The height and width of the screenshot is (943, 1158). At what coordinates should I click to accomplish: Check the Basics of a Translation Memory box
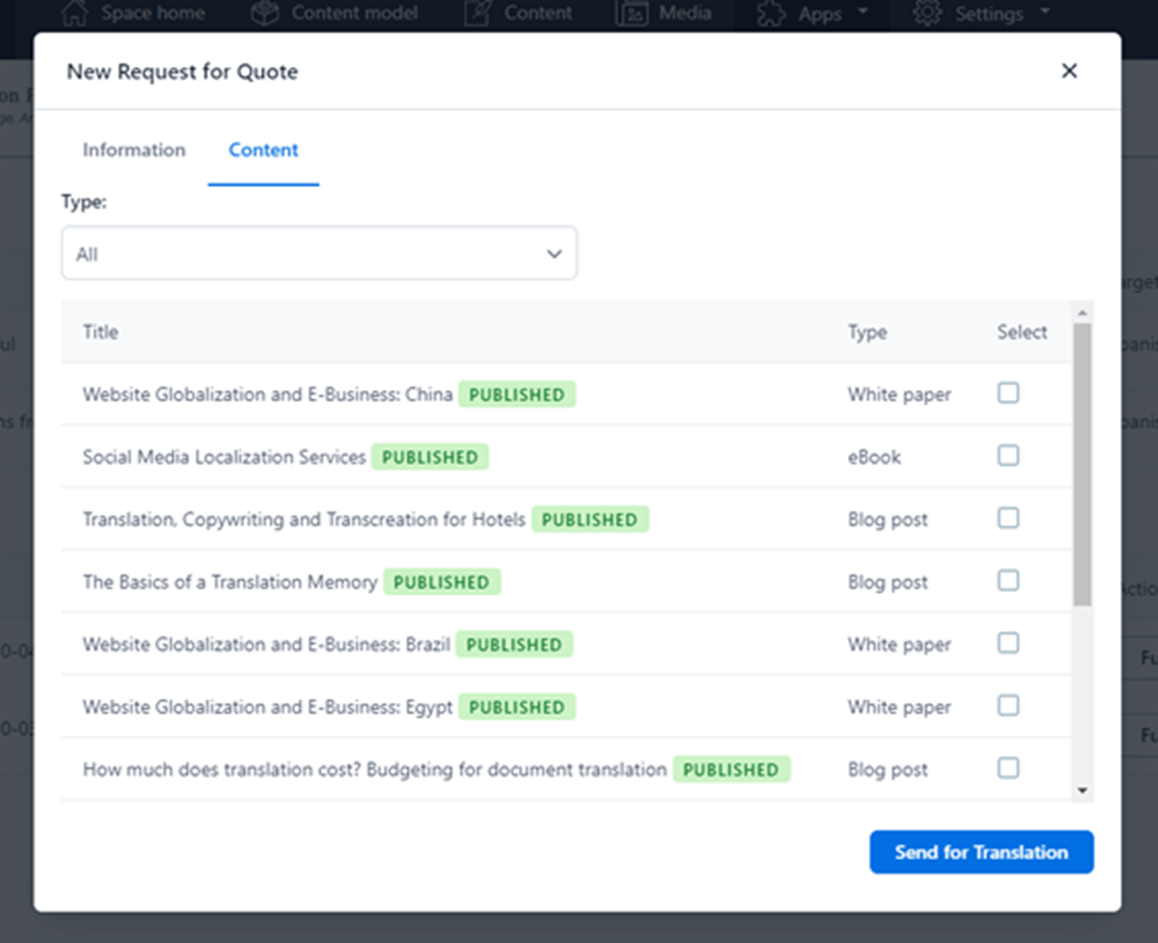1008,580
